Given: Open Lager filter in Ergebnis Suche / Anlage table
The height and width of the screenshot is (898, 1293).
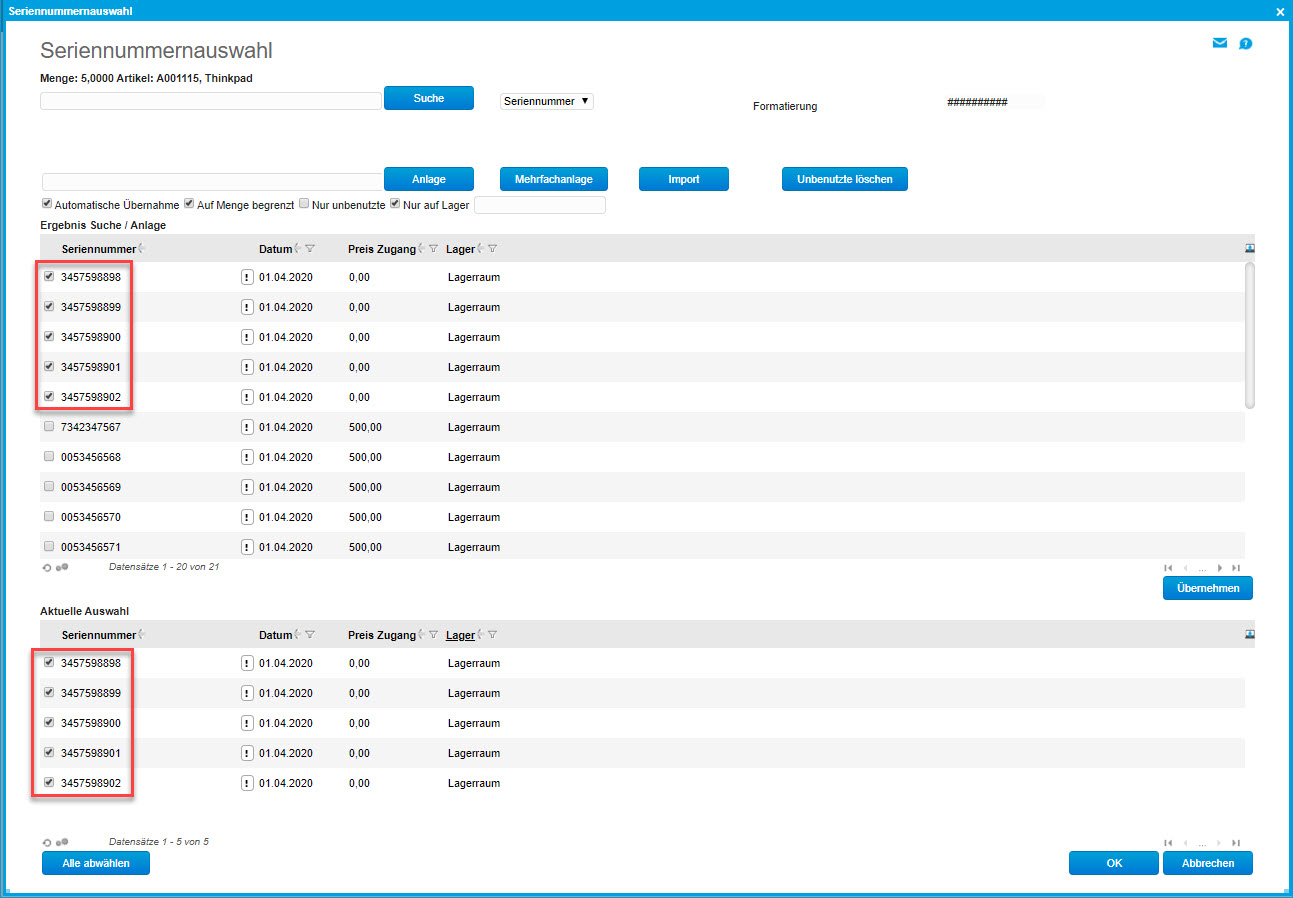Looking at the screenshot, I should coord(492,249).
